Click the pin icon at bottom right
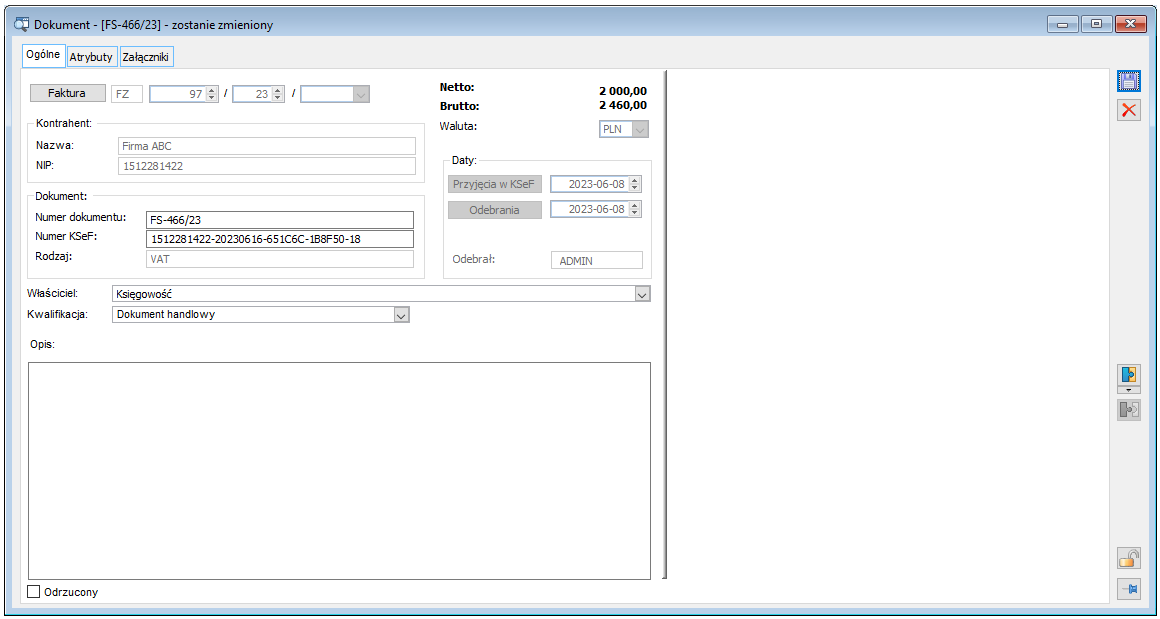 pyautogui.click(x=1129, y=589)
